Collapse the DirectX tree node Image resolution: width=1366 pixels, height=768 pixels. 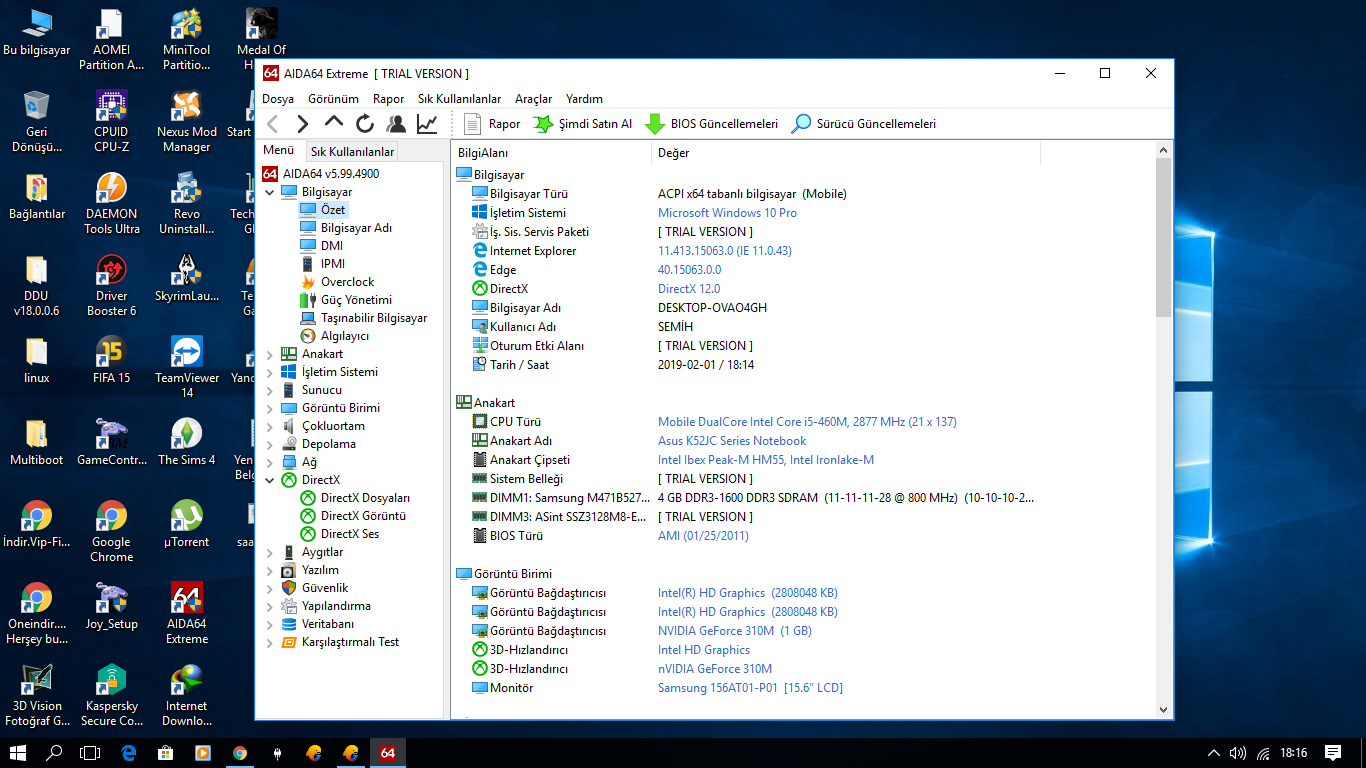point(269,480)
